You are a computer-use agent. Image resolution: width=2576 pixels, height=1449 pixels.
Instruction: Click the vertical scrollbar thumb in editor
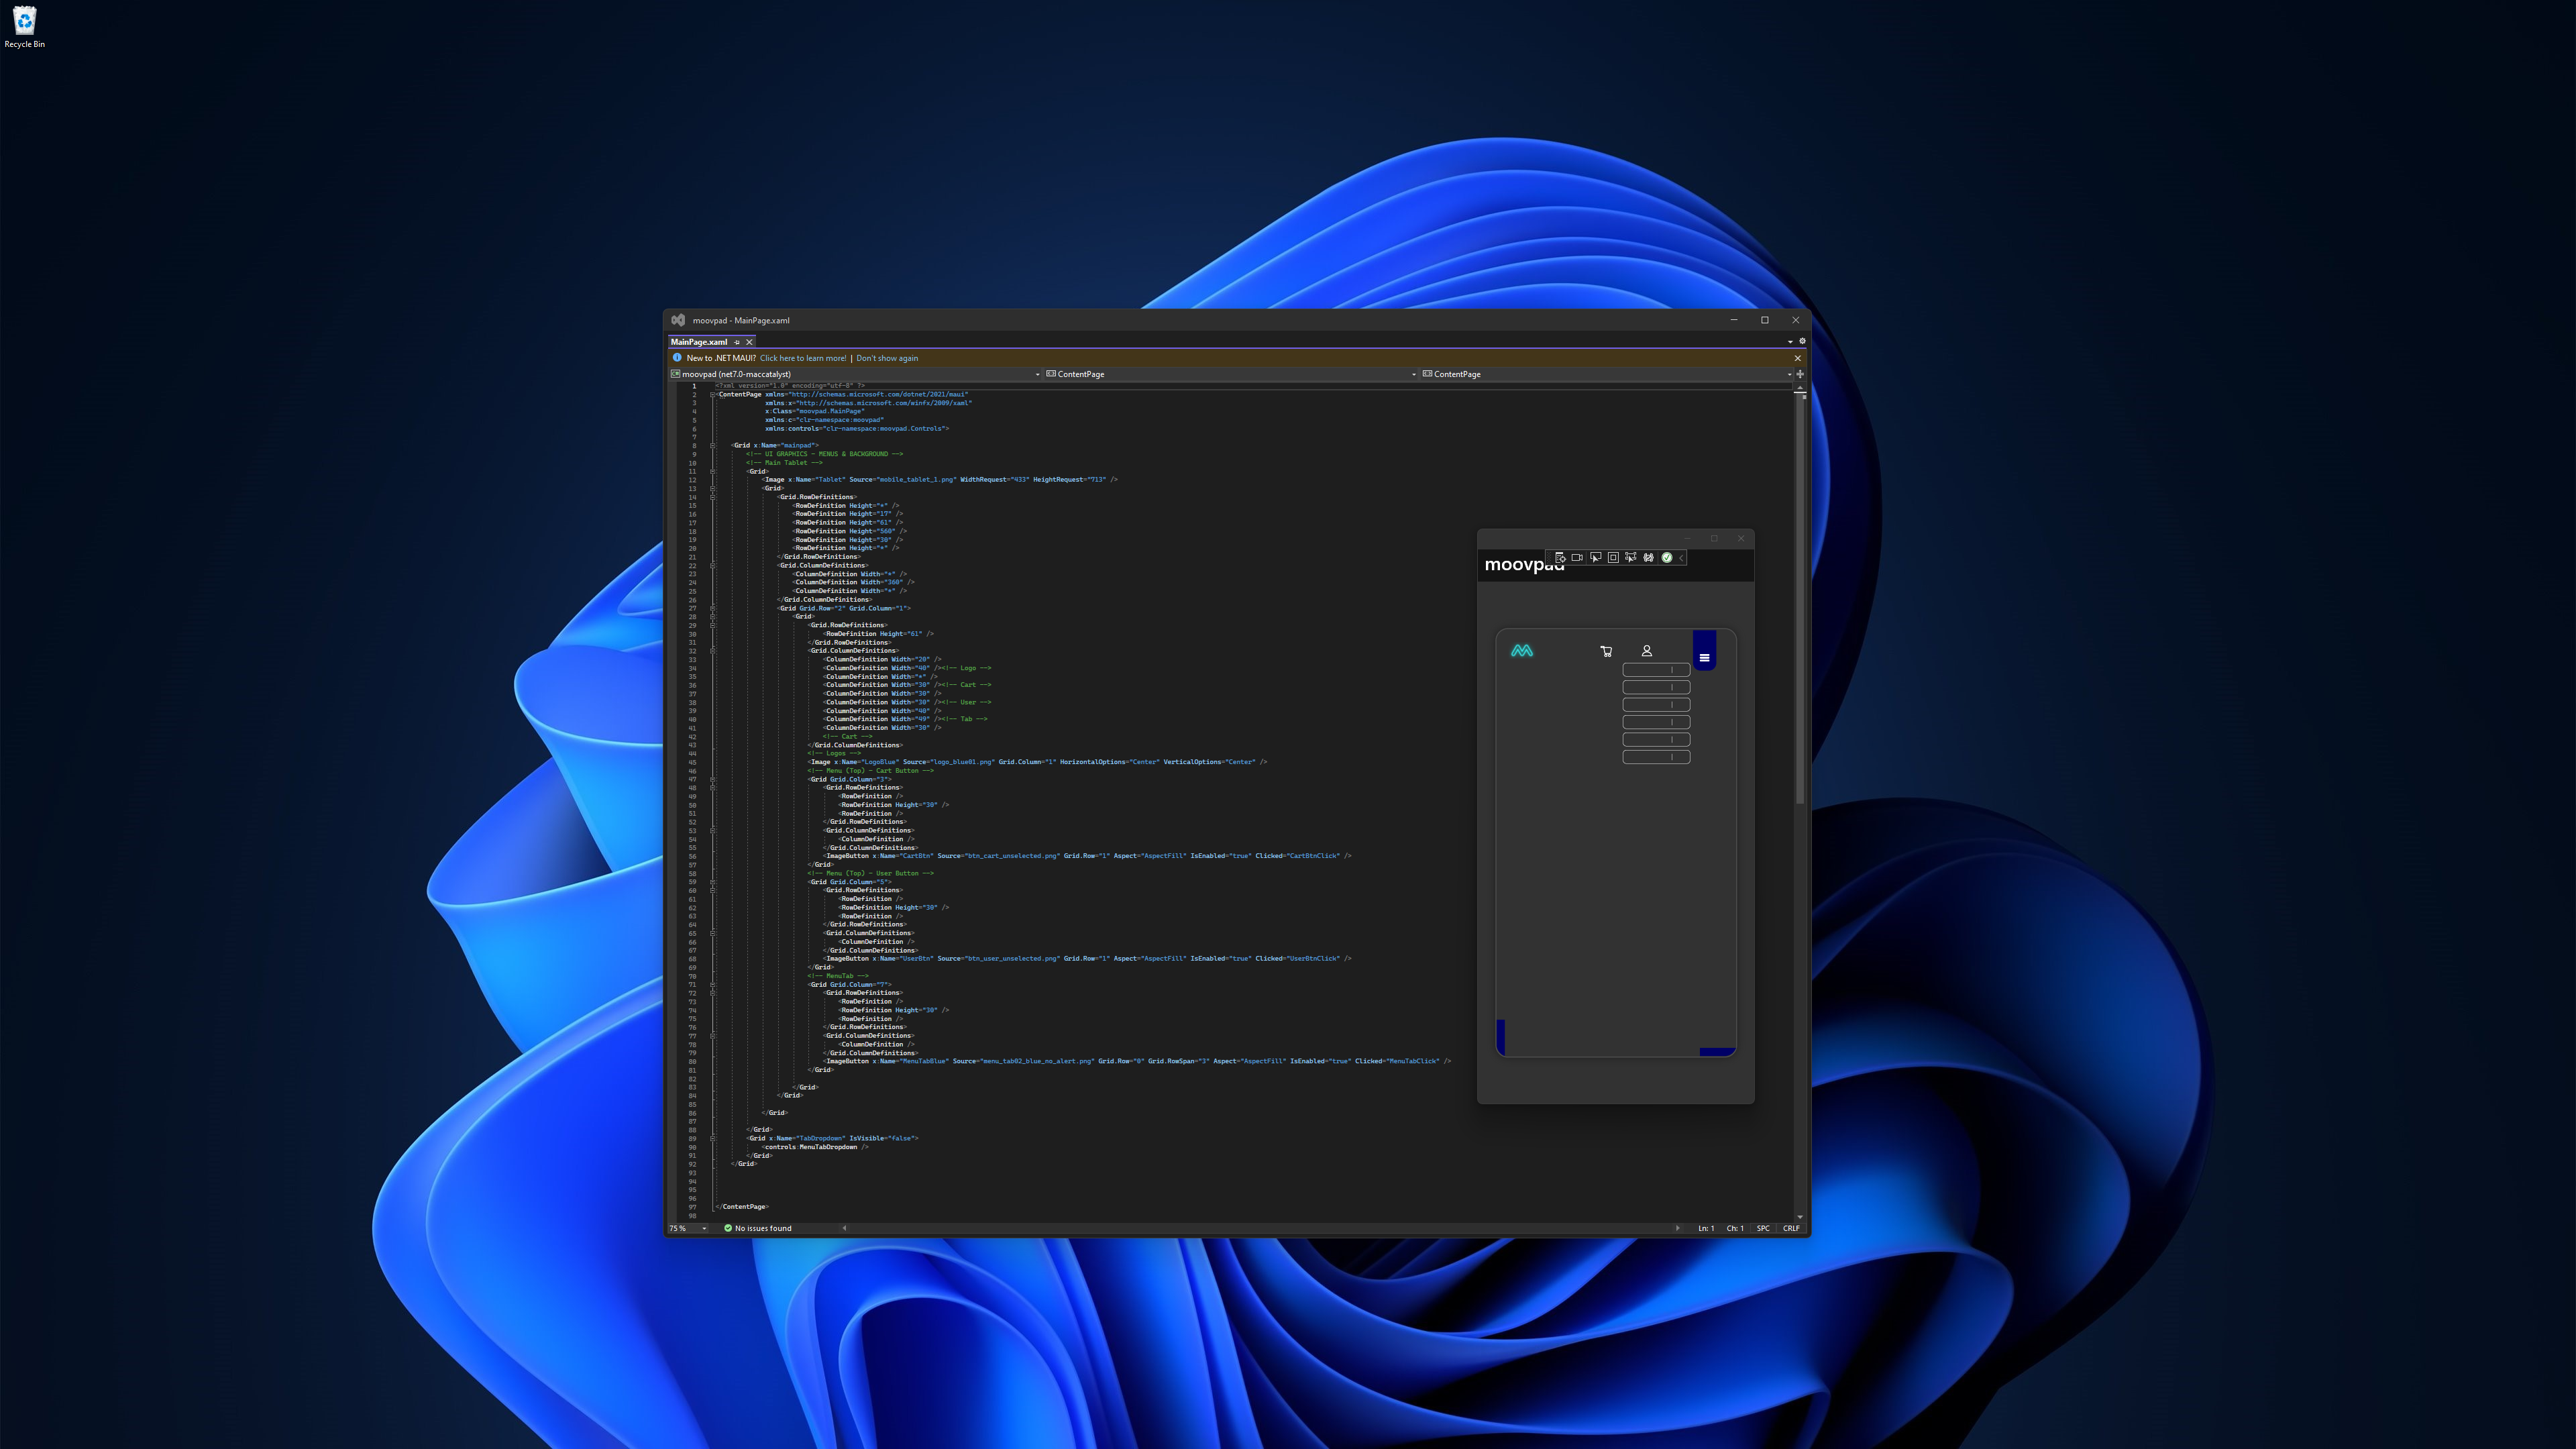click(x=1800, y=598)
